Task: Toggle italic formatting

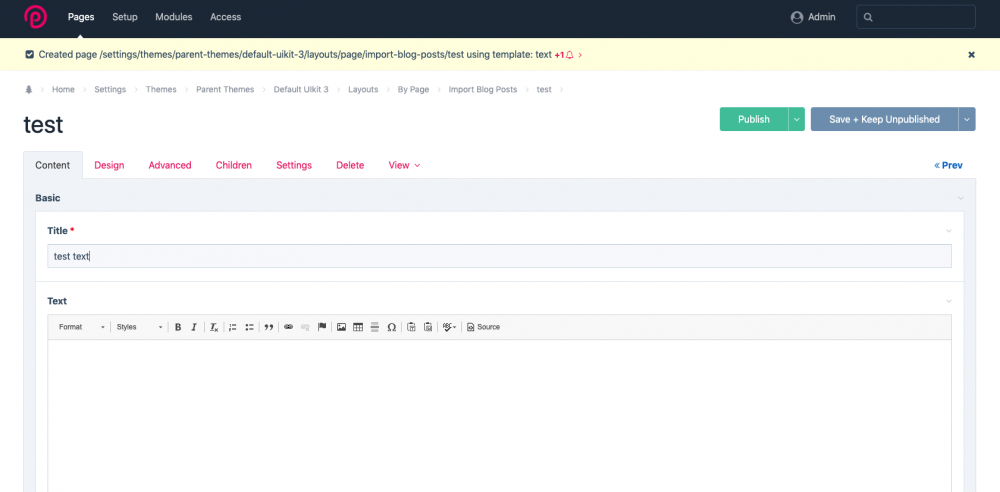Action: pos(194,327)
